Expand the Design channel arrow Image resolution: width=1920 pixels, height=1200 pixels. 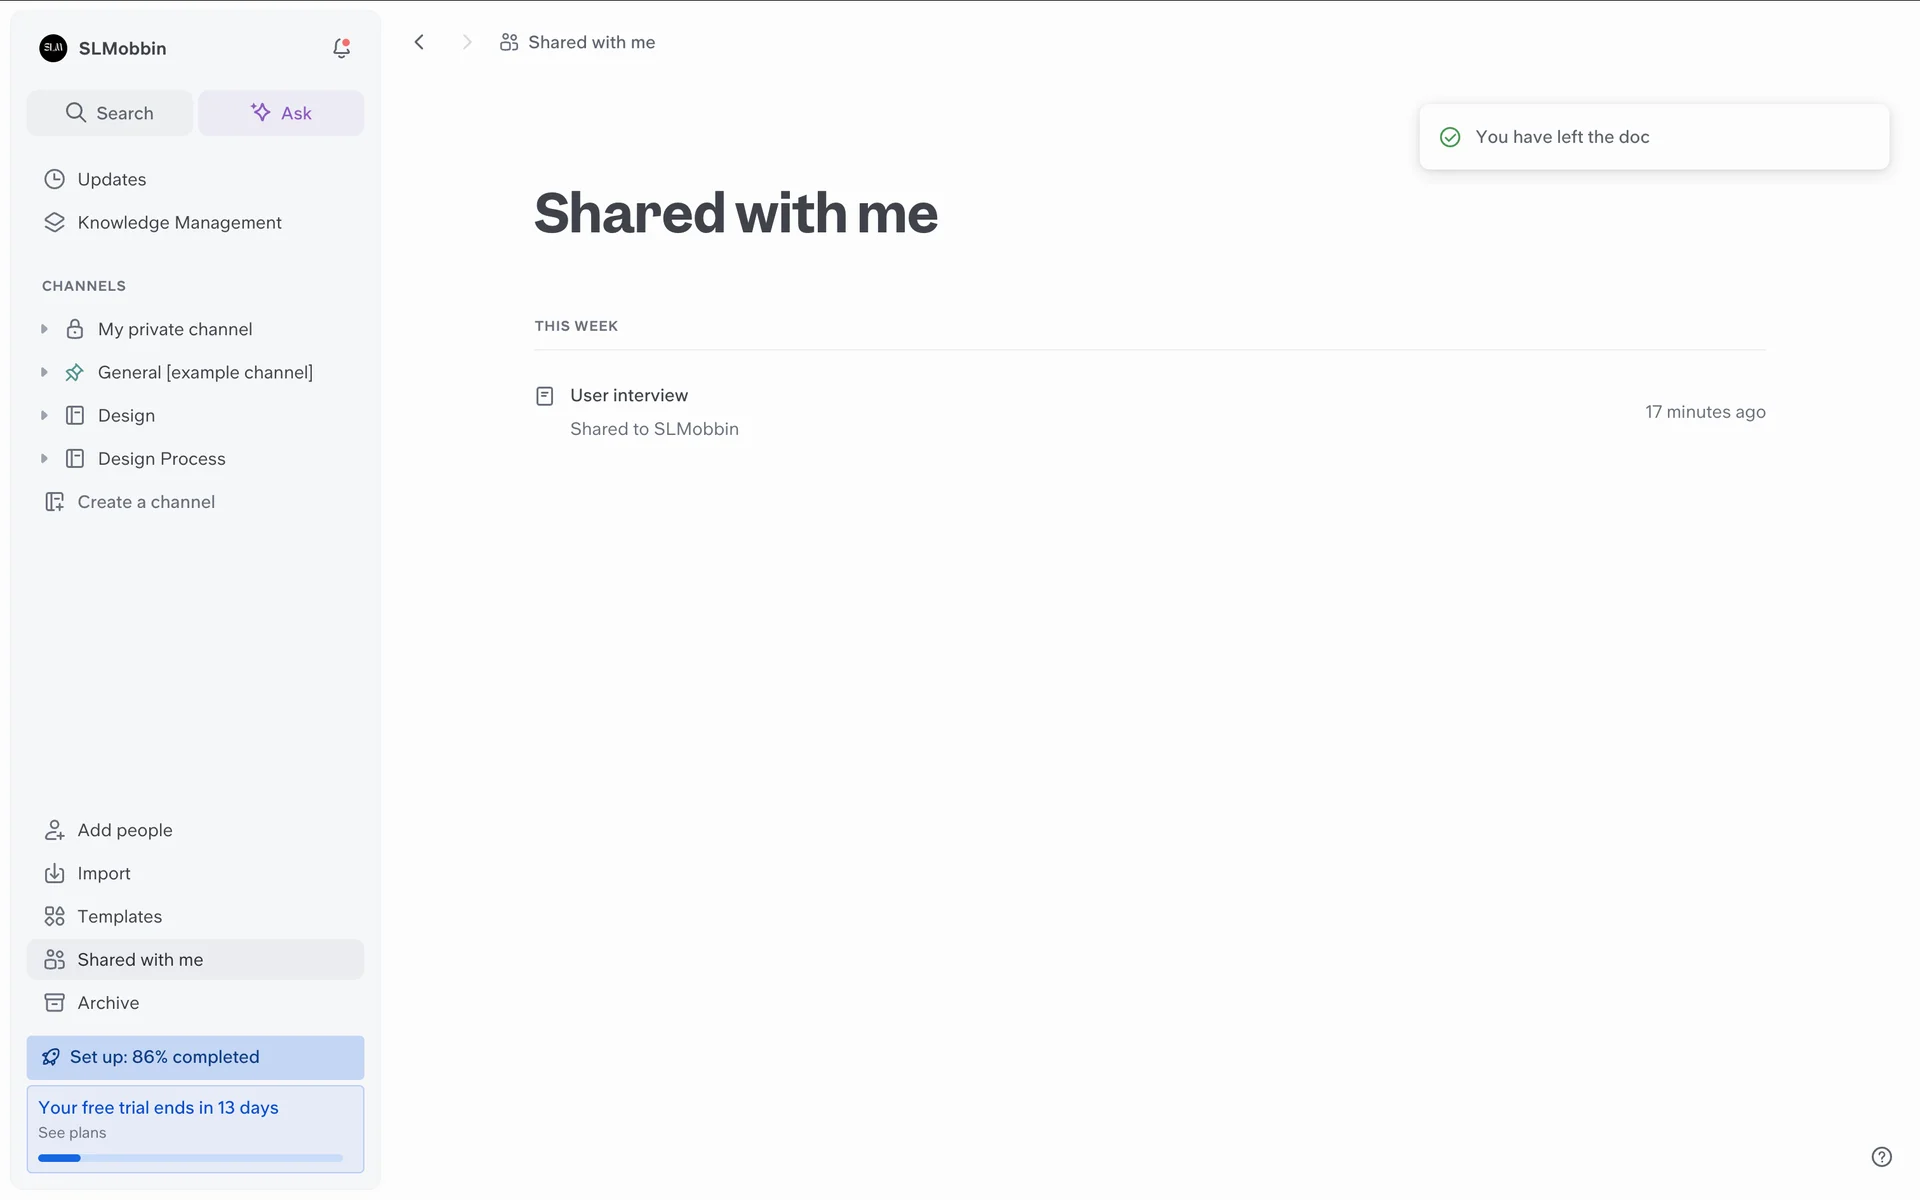44,415
